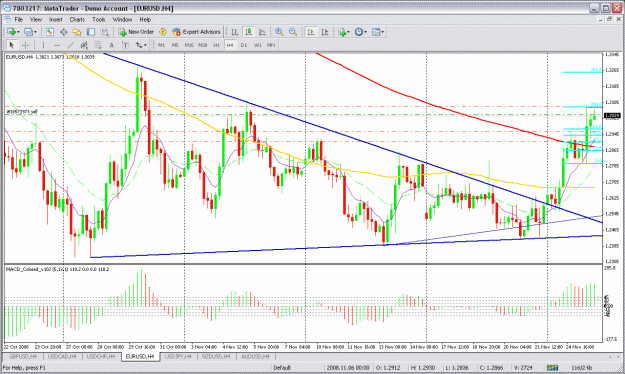Open the arrows objects tool icon
This screenshot has width=625, height=374.
[138, 45]
